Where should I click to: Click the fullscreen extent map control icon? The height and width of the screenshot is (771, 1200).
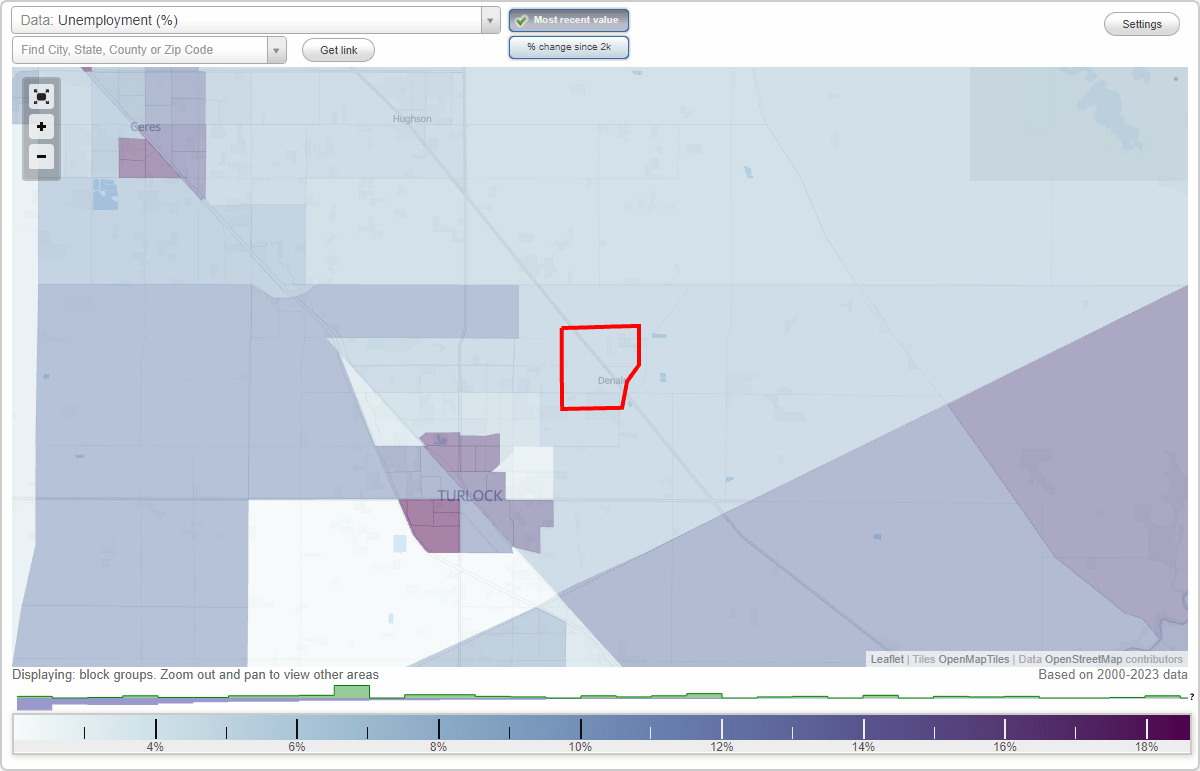[x=41, y=96]
